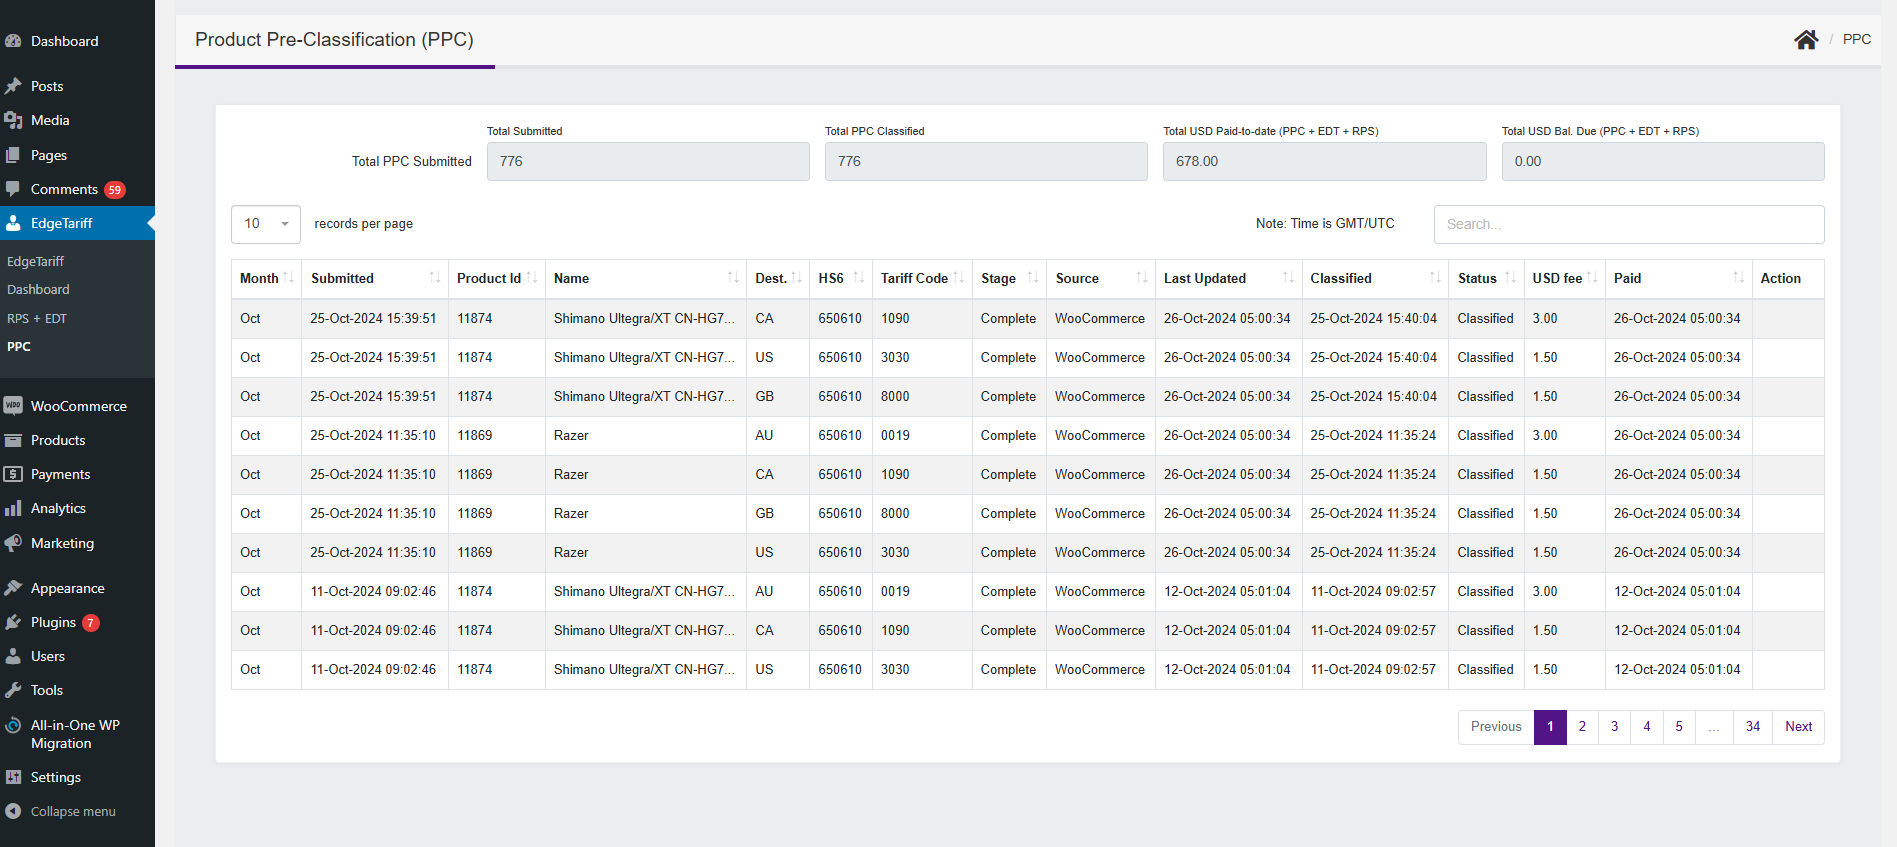This screenshot has height=847, width=1897.
Task: Click the Total PPC Classified field
Action: pos(986,161)
